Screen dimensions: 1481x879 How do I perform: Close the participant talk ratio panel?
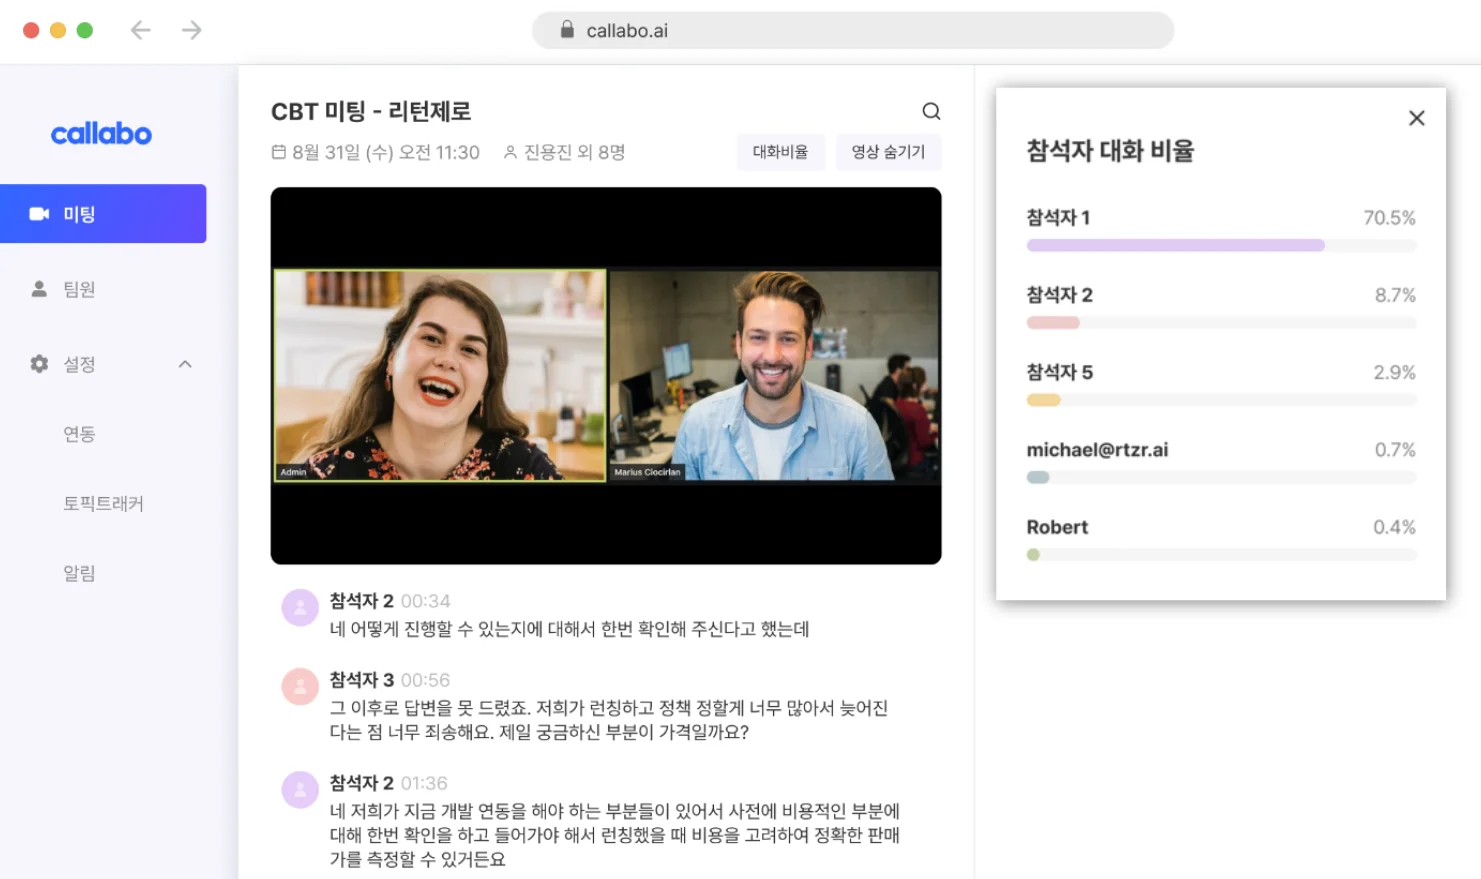click(1416, 118)
